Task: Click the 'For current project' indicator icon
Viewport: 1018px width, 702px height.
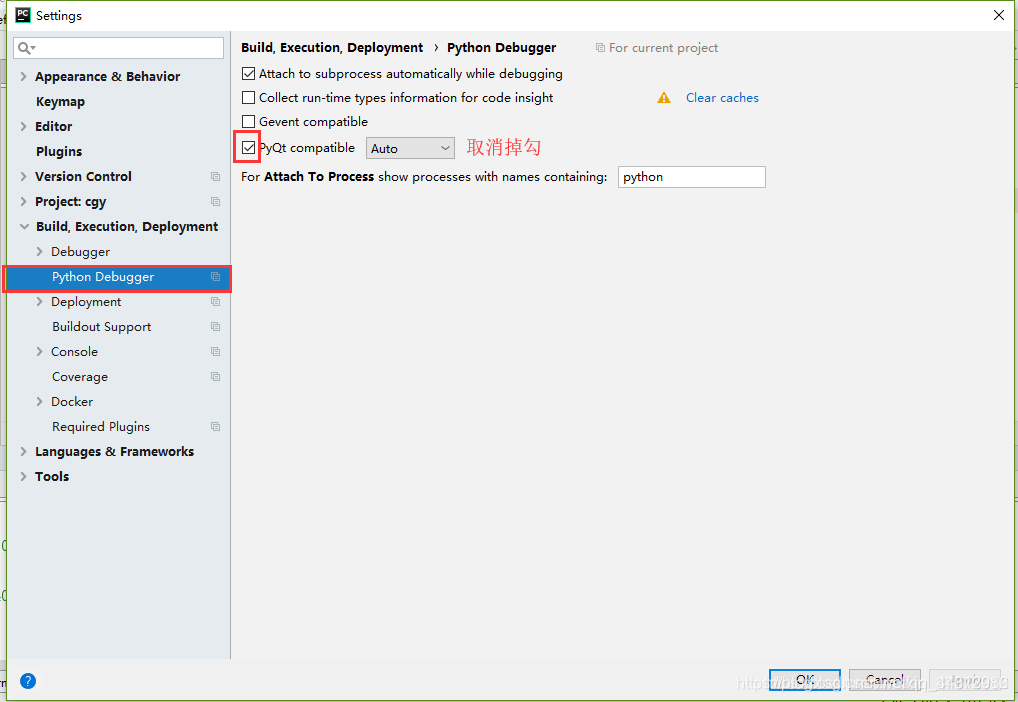Action: point(601,47)
